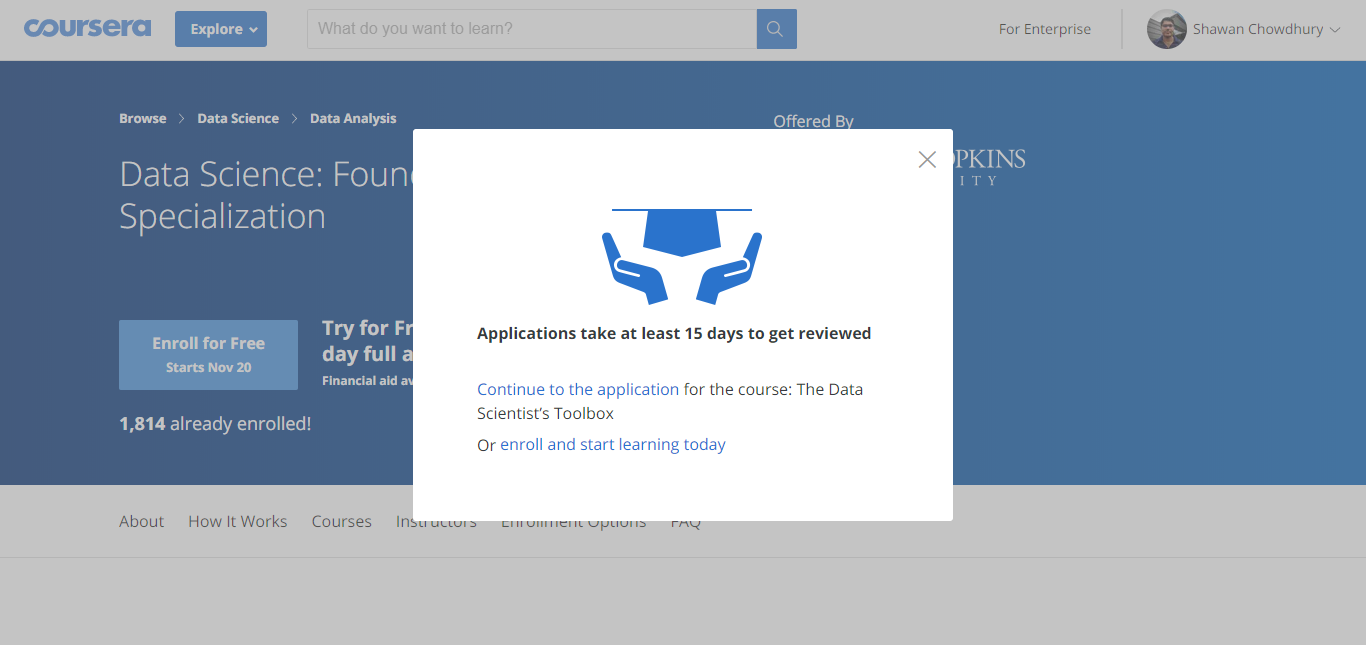The image size is (1366, 645).
Task: Choose "enroll and start learning today" link
Action: point(613,444)
